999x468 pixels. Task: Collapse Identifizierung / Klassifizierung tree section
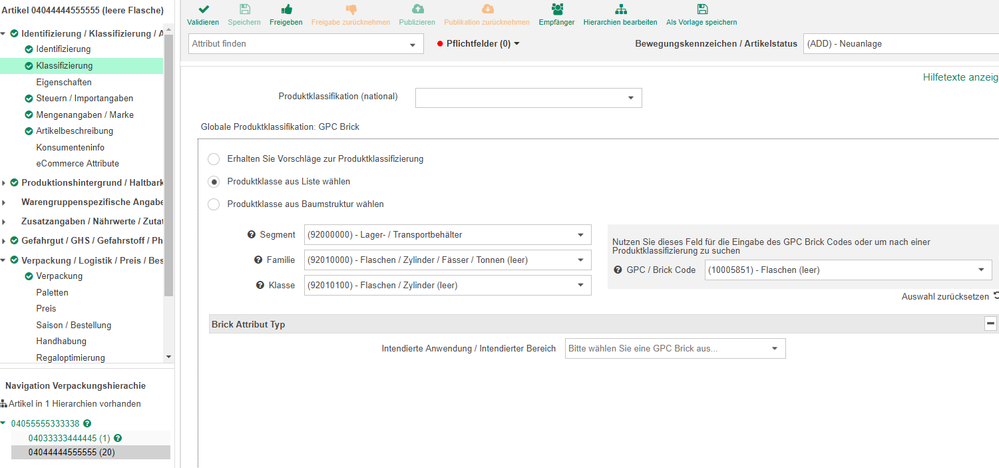point(4,34)
